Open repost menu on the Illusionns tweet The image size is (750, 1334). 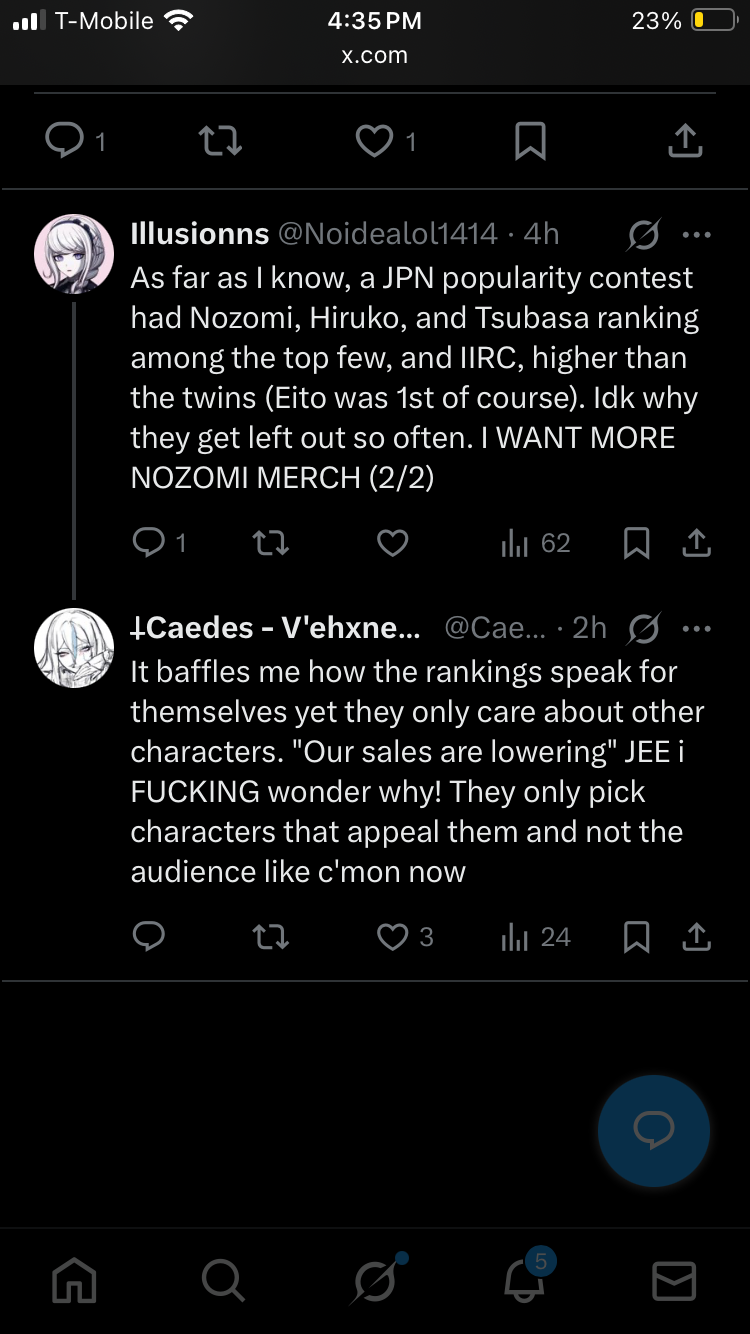(270, 543)
